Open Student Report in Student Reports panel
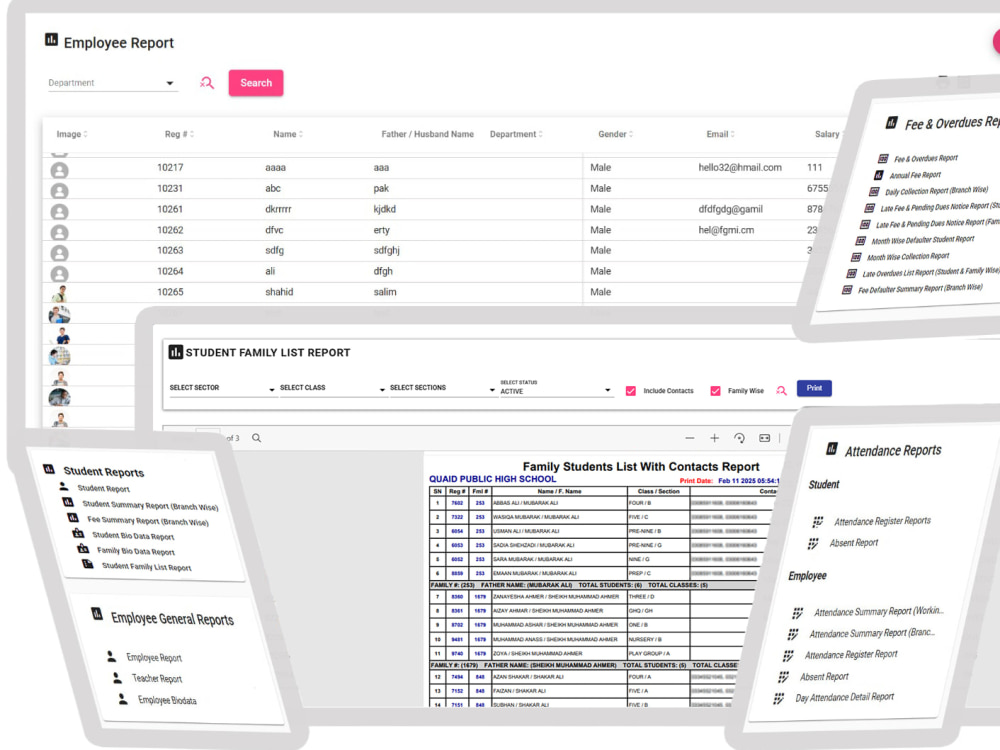The height and width of the screenshot is (750, 1000). click(x=103, y=489)
